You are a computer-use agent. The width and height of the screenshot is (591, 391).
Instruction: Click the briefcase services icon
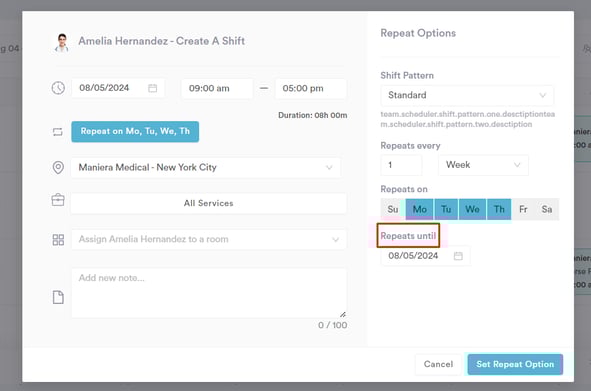pyautogui.click(x=58, y=199)
